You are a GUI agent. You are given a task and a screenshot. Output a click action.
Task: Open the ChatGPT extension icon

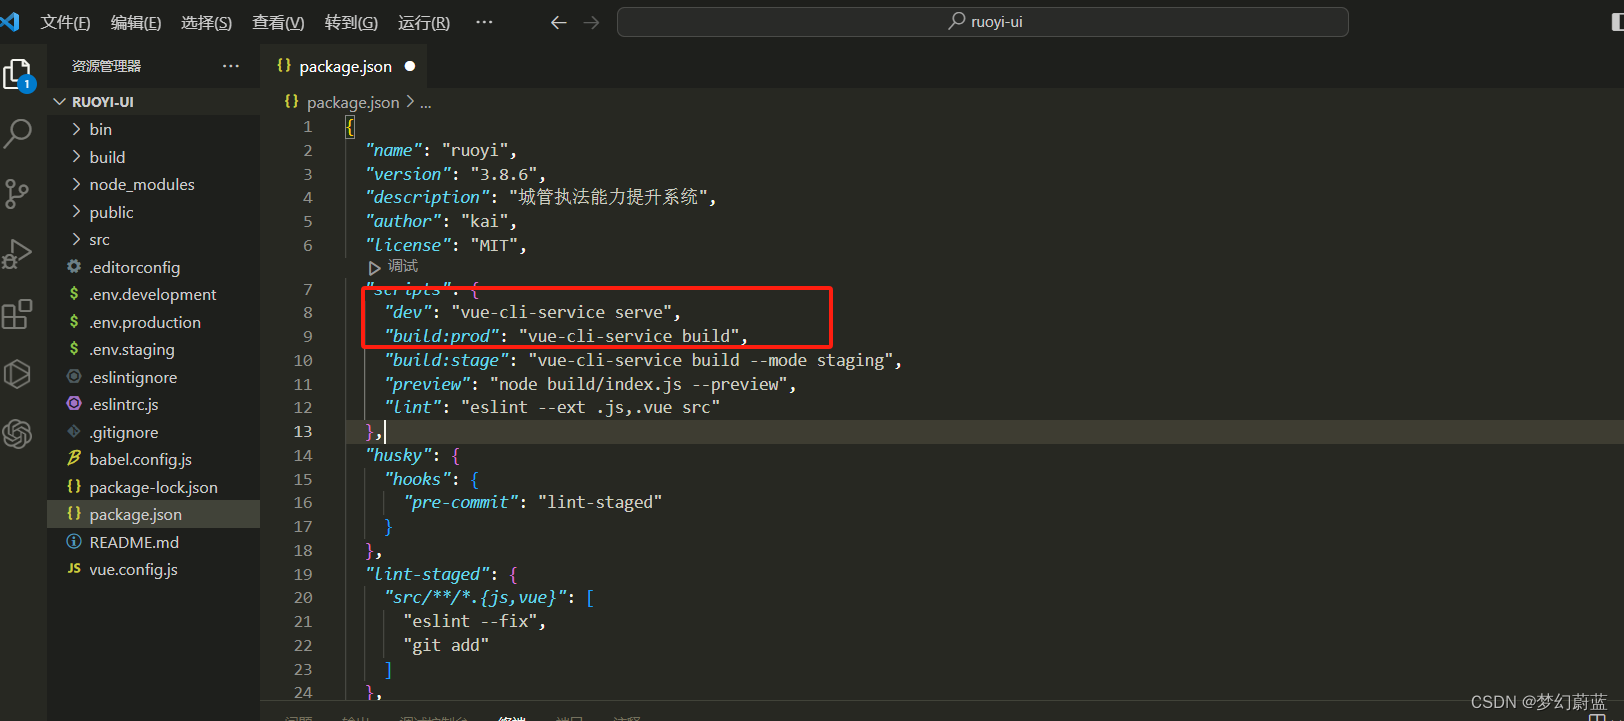[18, 434]
